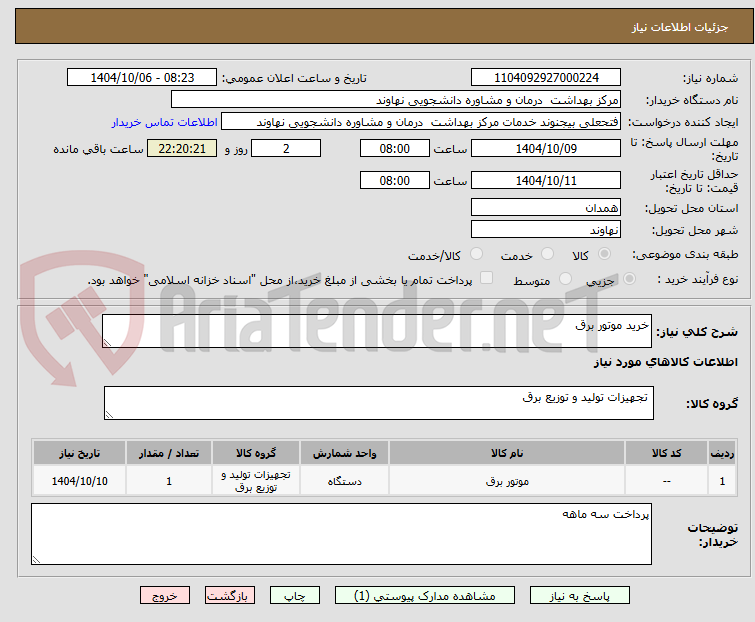The height and width of the screenshot is (622, 755).
Task: Click the resize handle of the buyer notes box
Action: [x=36, y=559]
